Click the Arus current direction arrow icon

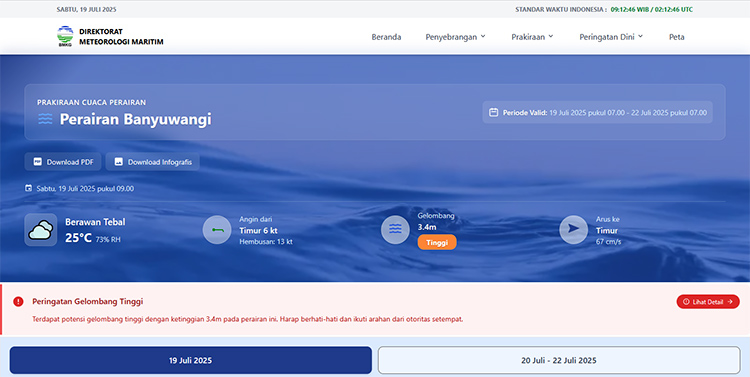[x=574, y=229]
